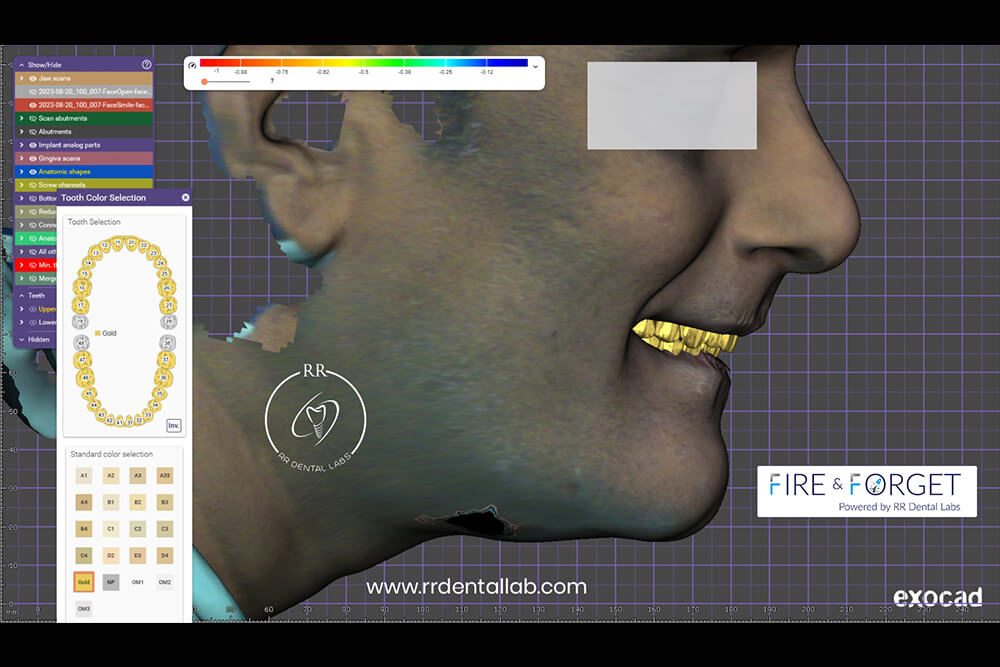
Task: Open Show/Hide panel help icon
Action: tap(147, 64)
